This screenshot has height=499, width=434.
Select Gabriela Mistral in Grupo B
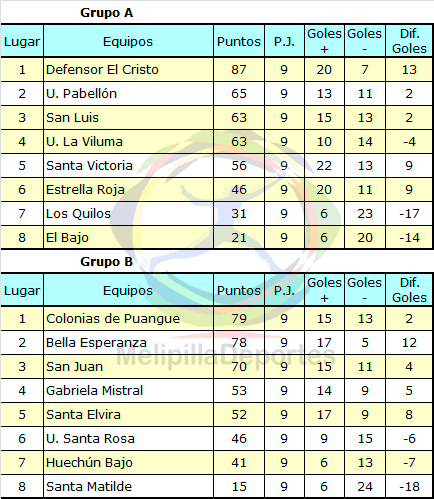click(x=128, y=391)
